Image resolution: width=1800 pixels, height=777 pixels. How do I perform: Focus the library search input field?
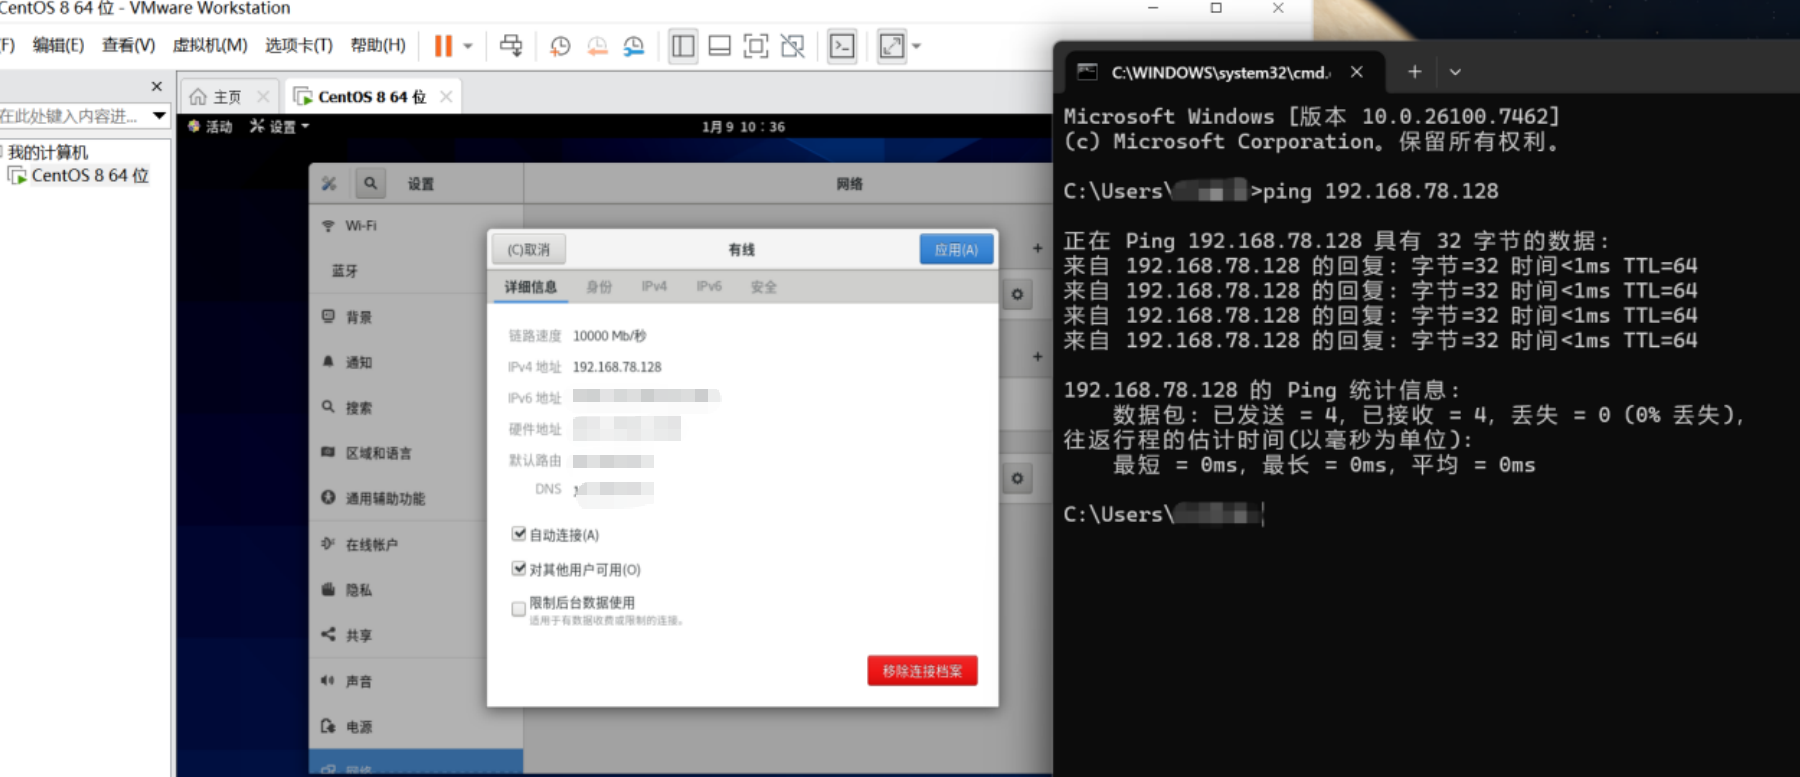point(74,116)
